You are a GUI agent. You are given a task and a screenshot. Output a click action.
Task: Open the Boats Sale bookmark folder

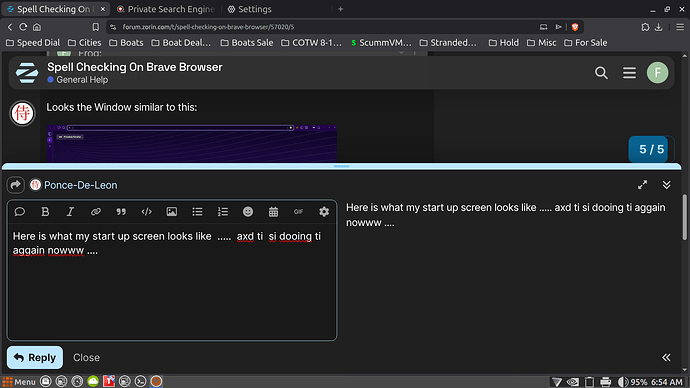click(x=247, y=43)
